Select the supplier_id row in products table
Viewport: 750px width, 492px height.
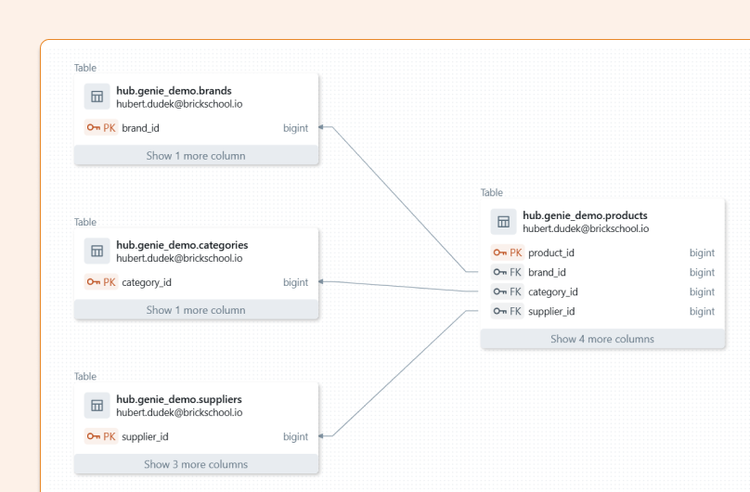click(x=603, y=311)
